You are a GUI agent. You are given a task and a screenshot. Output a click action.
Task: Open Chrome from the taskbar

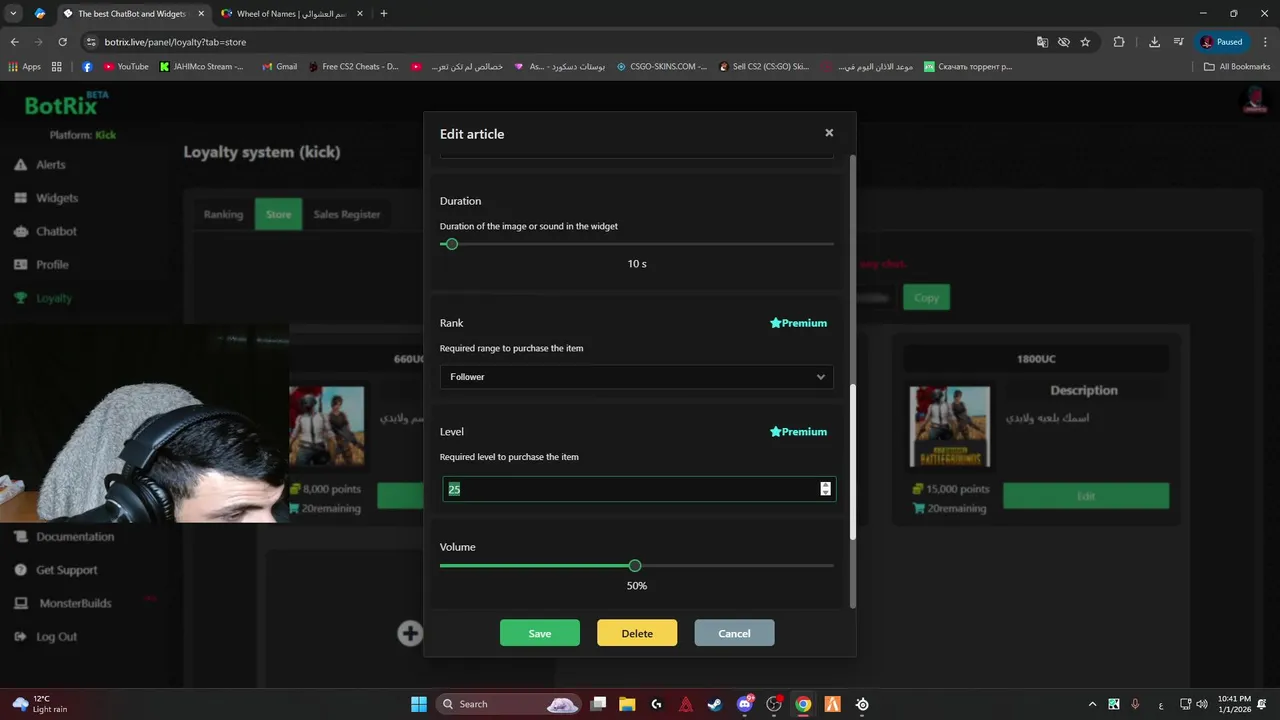tap(803, 704)
